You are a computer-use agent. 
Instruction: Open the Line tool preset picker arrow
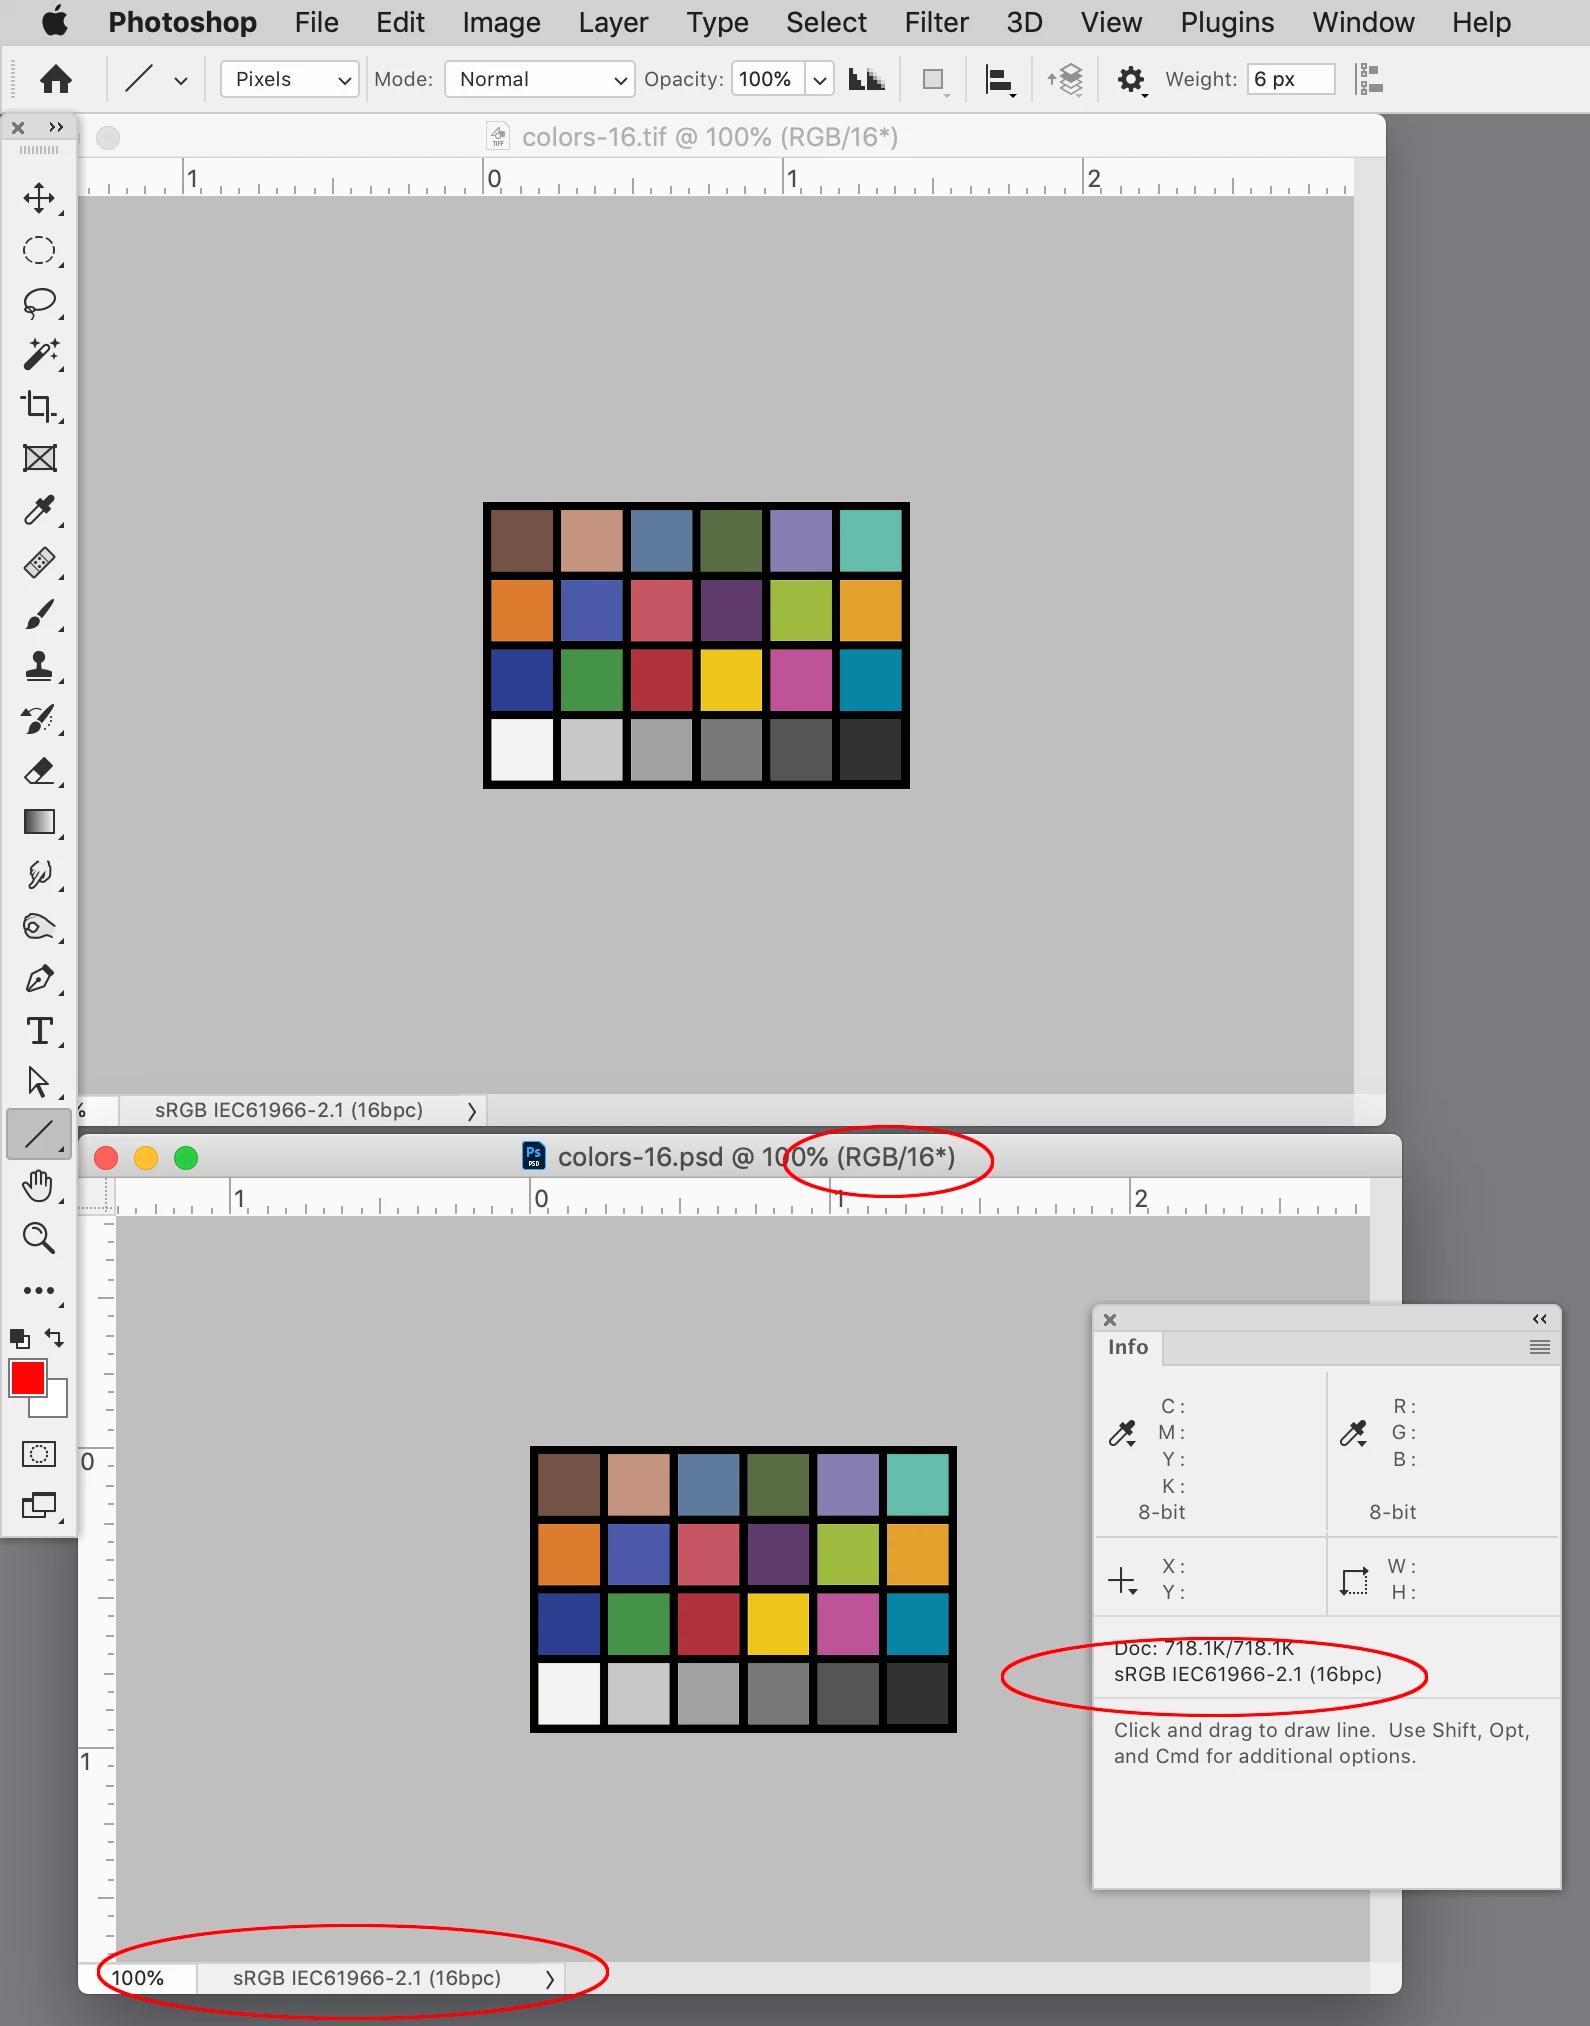(x=181, y=81)
